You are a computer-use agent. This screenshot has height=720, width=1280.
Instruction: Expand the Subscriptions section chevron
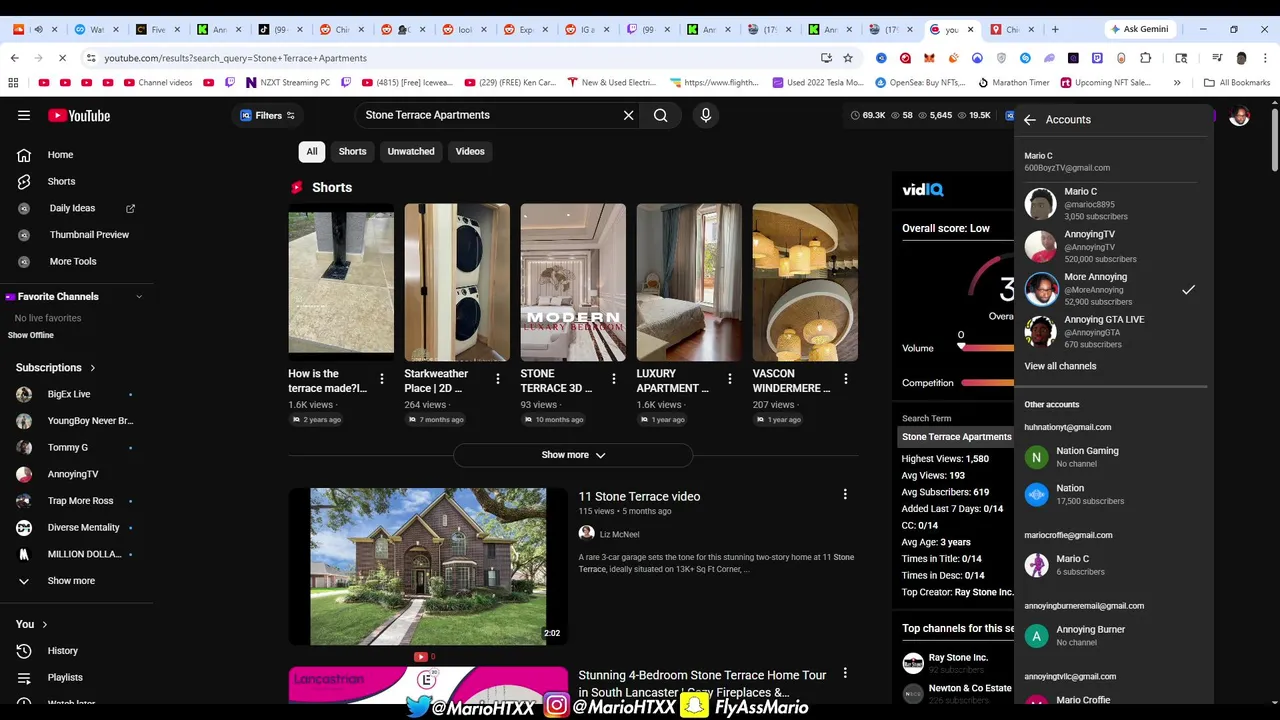[93, 368]
